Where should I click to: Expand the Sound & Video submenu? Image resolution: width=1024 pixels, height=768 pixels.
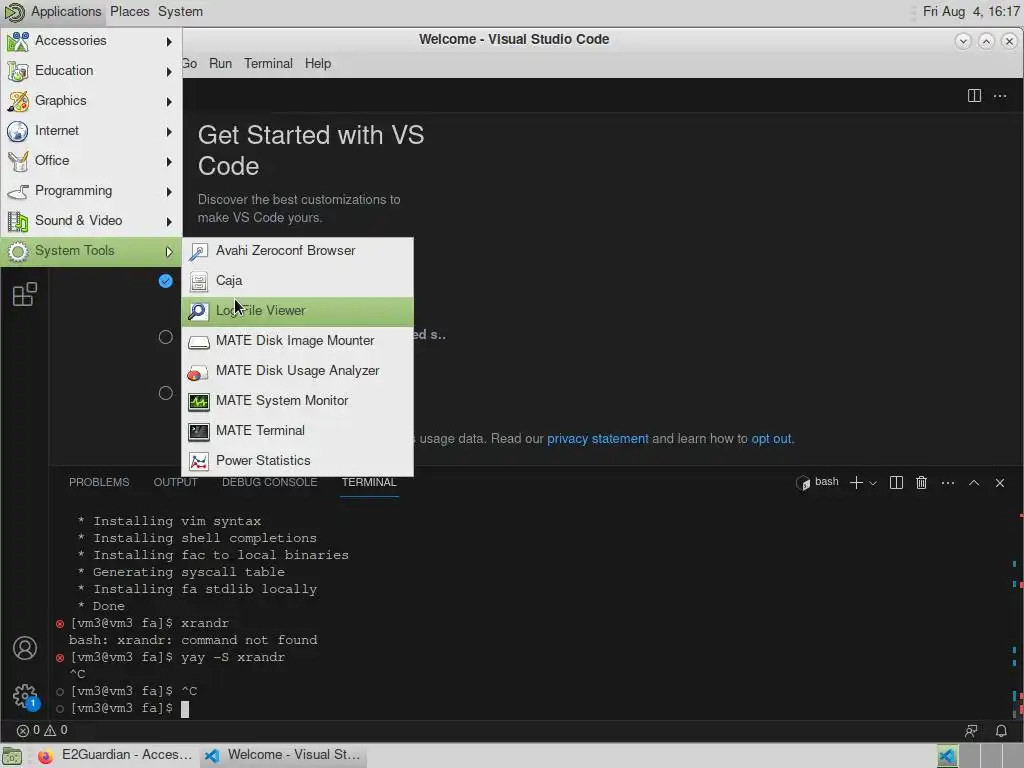pyautogui.click(x=91, y=221)
